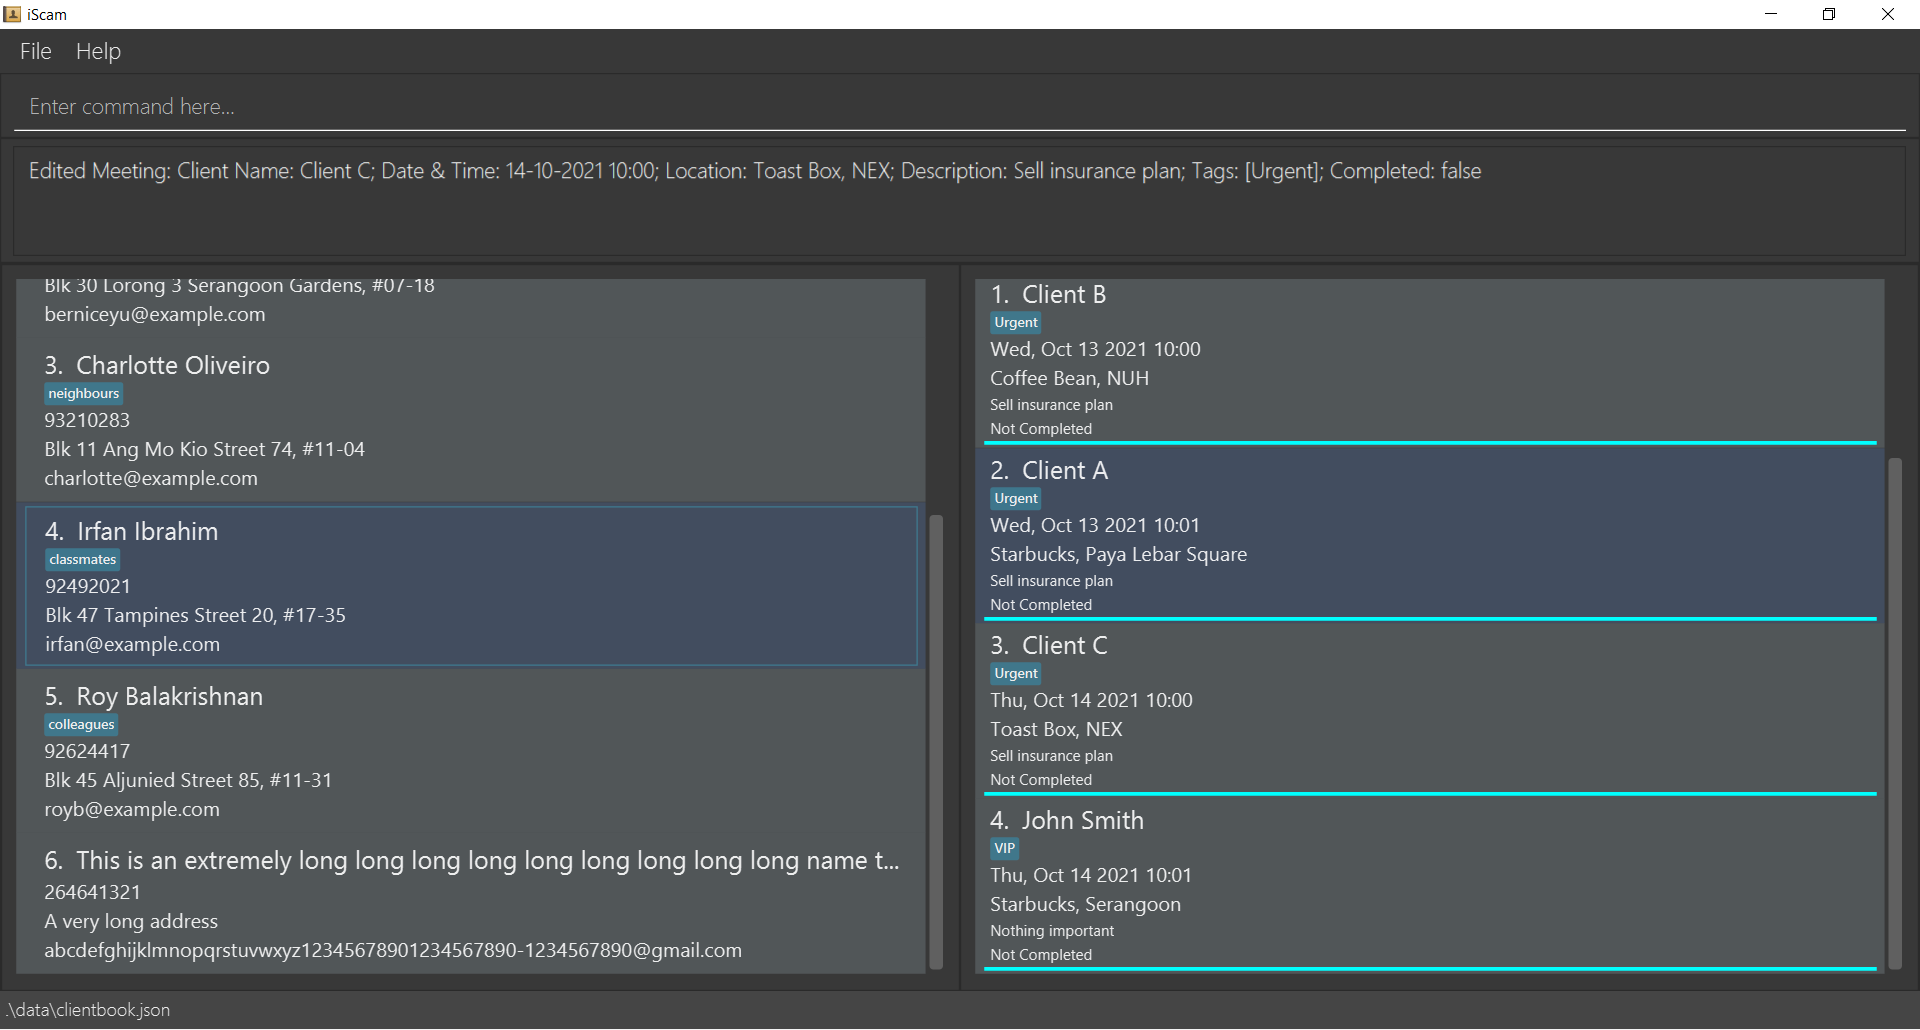This screenshot has width=1920, height=1030.
Task: Click location Coffee Bean, NUH
Action: [1069, 378]
